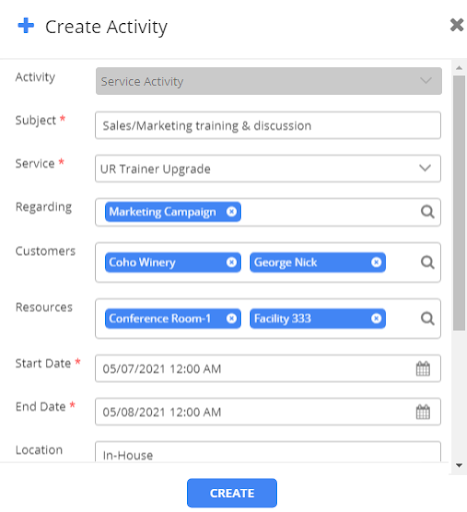Open the Resources lookup search

point(427,318)
